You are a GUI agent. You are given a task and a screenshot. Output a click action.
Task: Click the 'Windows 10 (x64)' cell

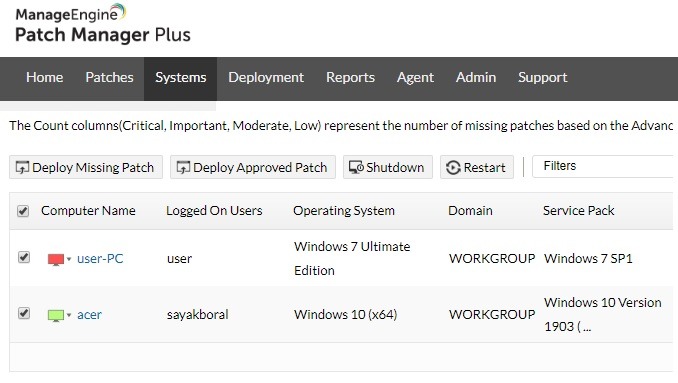coord(345,315)
